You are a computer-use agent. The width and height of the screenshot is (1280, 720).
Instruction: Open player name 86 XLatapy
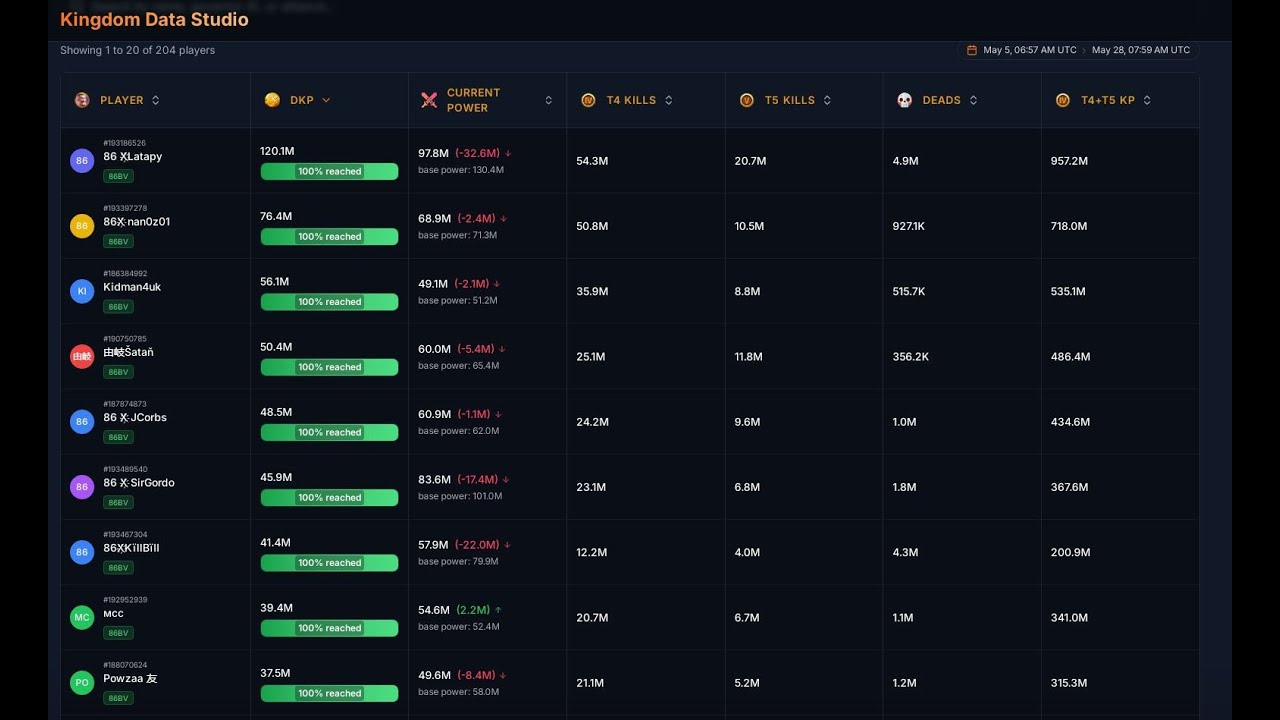(133, 157)
